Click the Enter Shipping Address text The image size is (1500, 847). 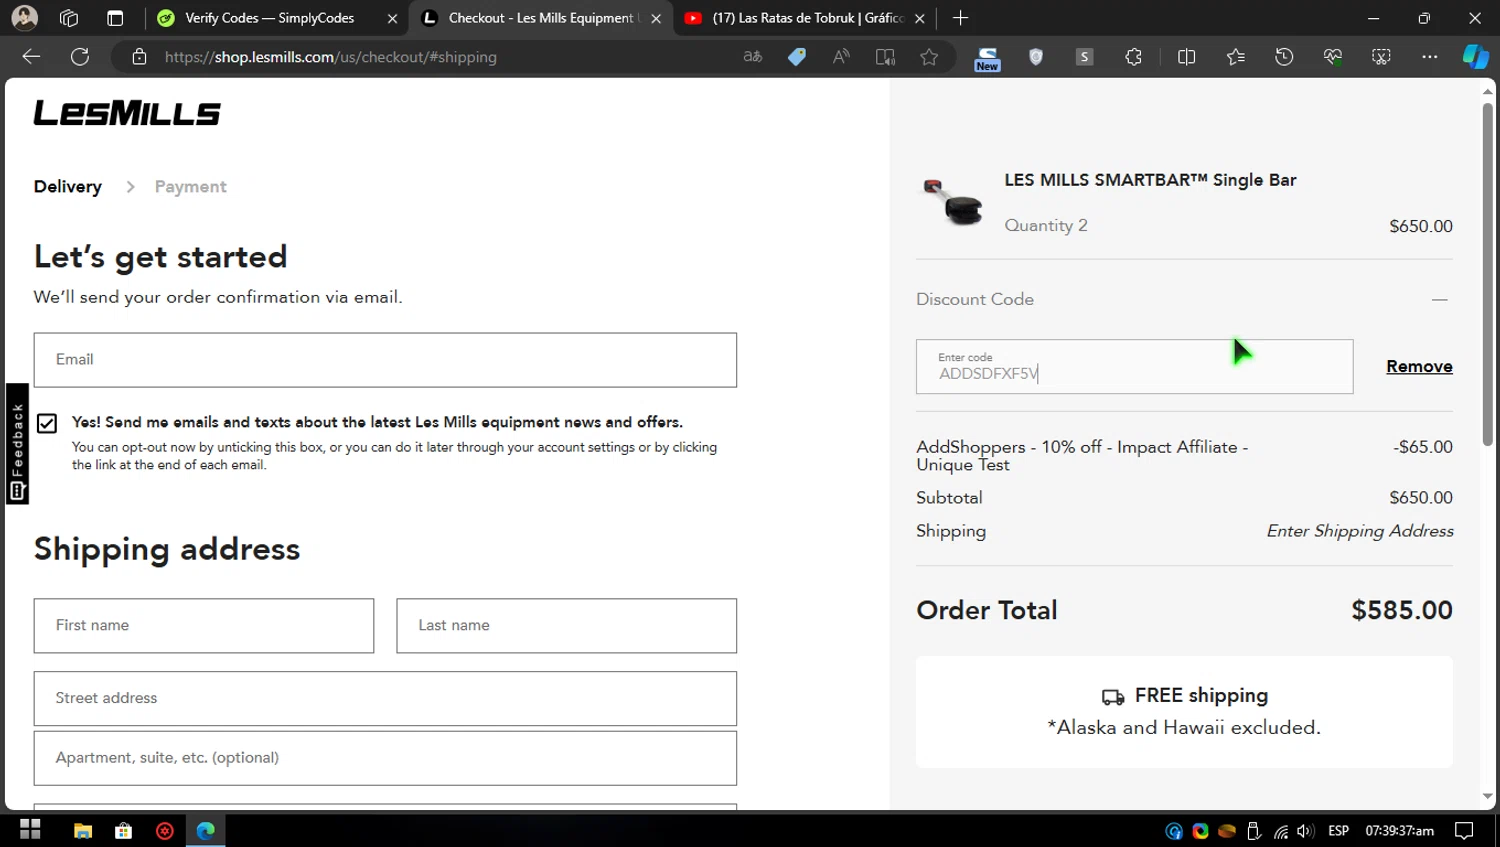pos(1360,531)
